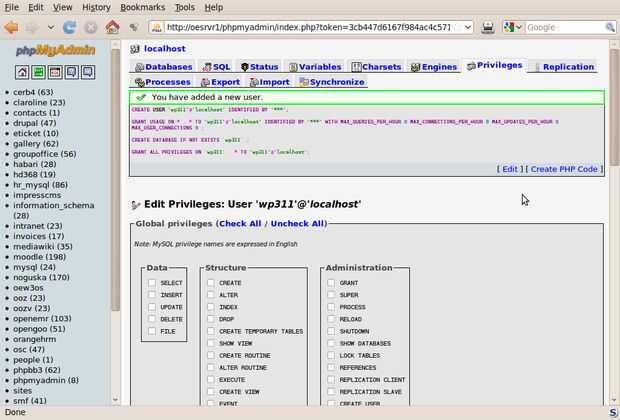The image size is (620, 420).
Task: Open the Charsets tab
Action: pos(376,67)
